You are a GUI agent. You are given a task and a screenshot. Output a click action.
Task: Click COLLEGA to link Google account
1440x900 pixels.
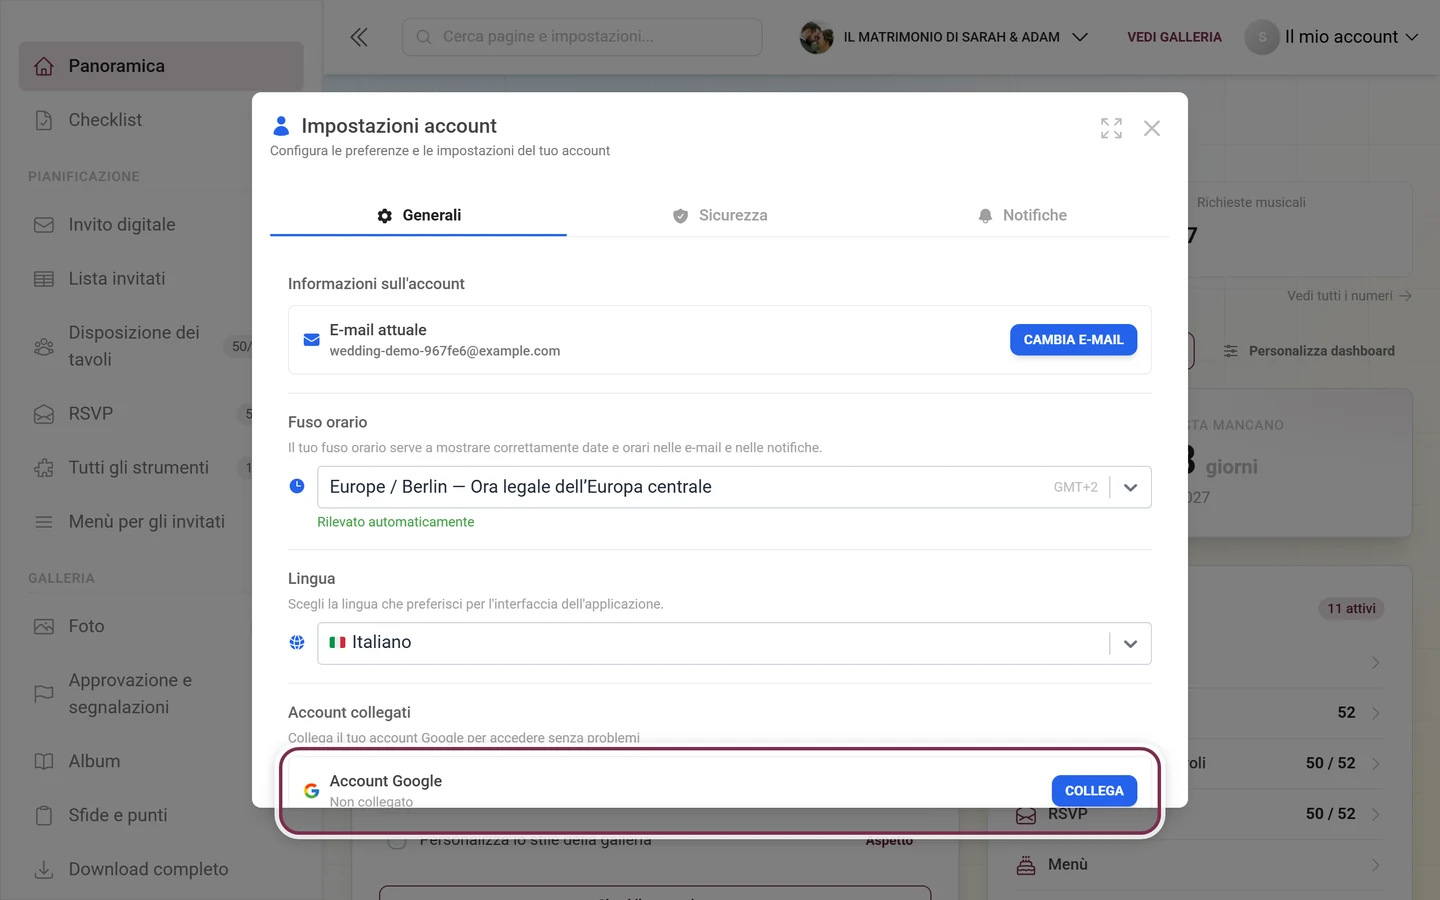click(x=1094, y=791)
